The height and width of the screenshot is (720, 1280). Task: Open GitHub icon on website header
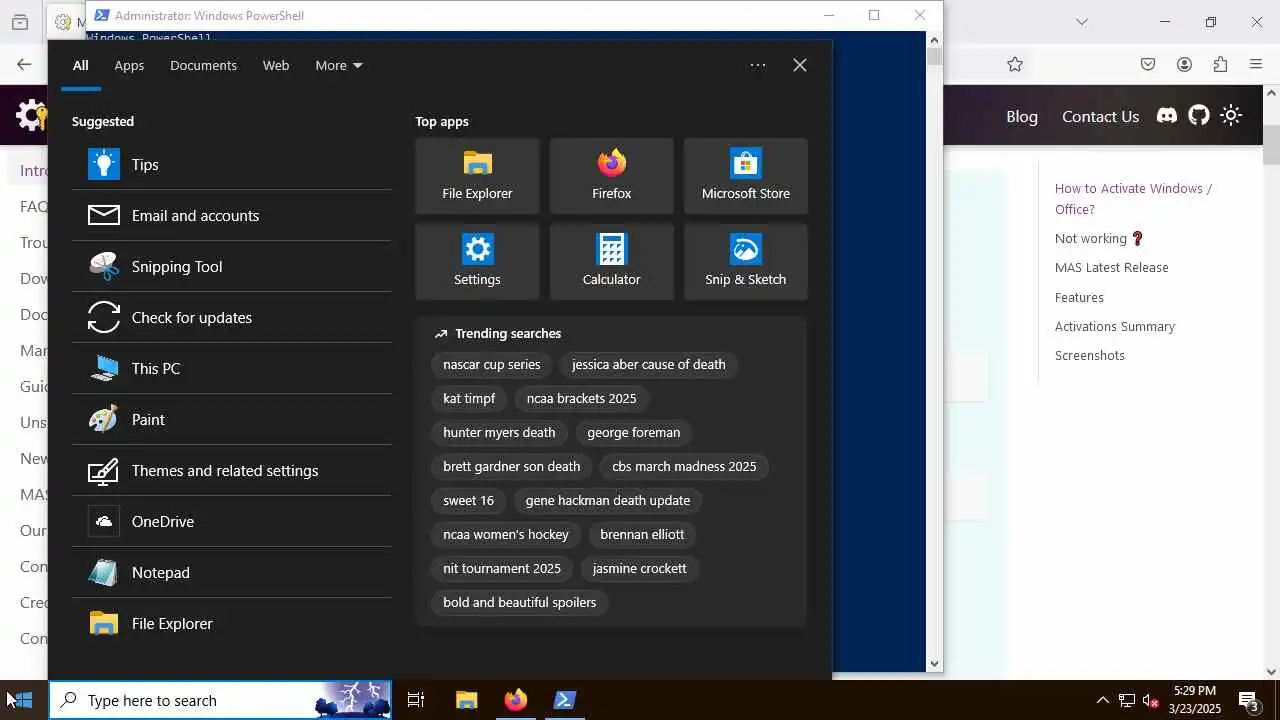(x=1199, y=115)
